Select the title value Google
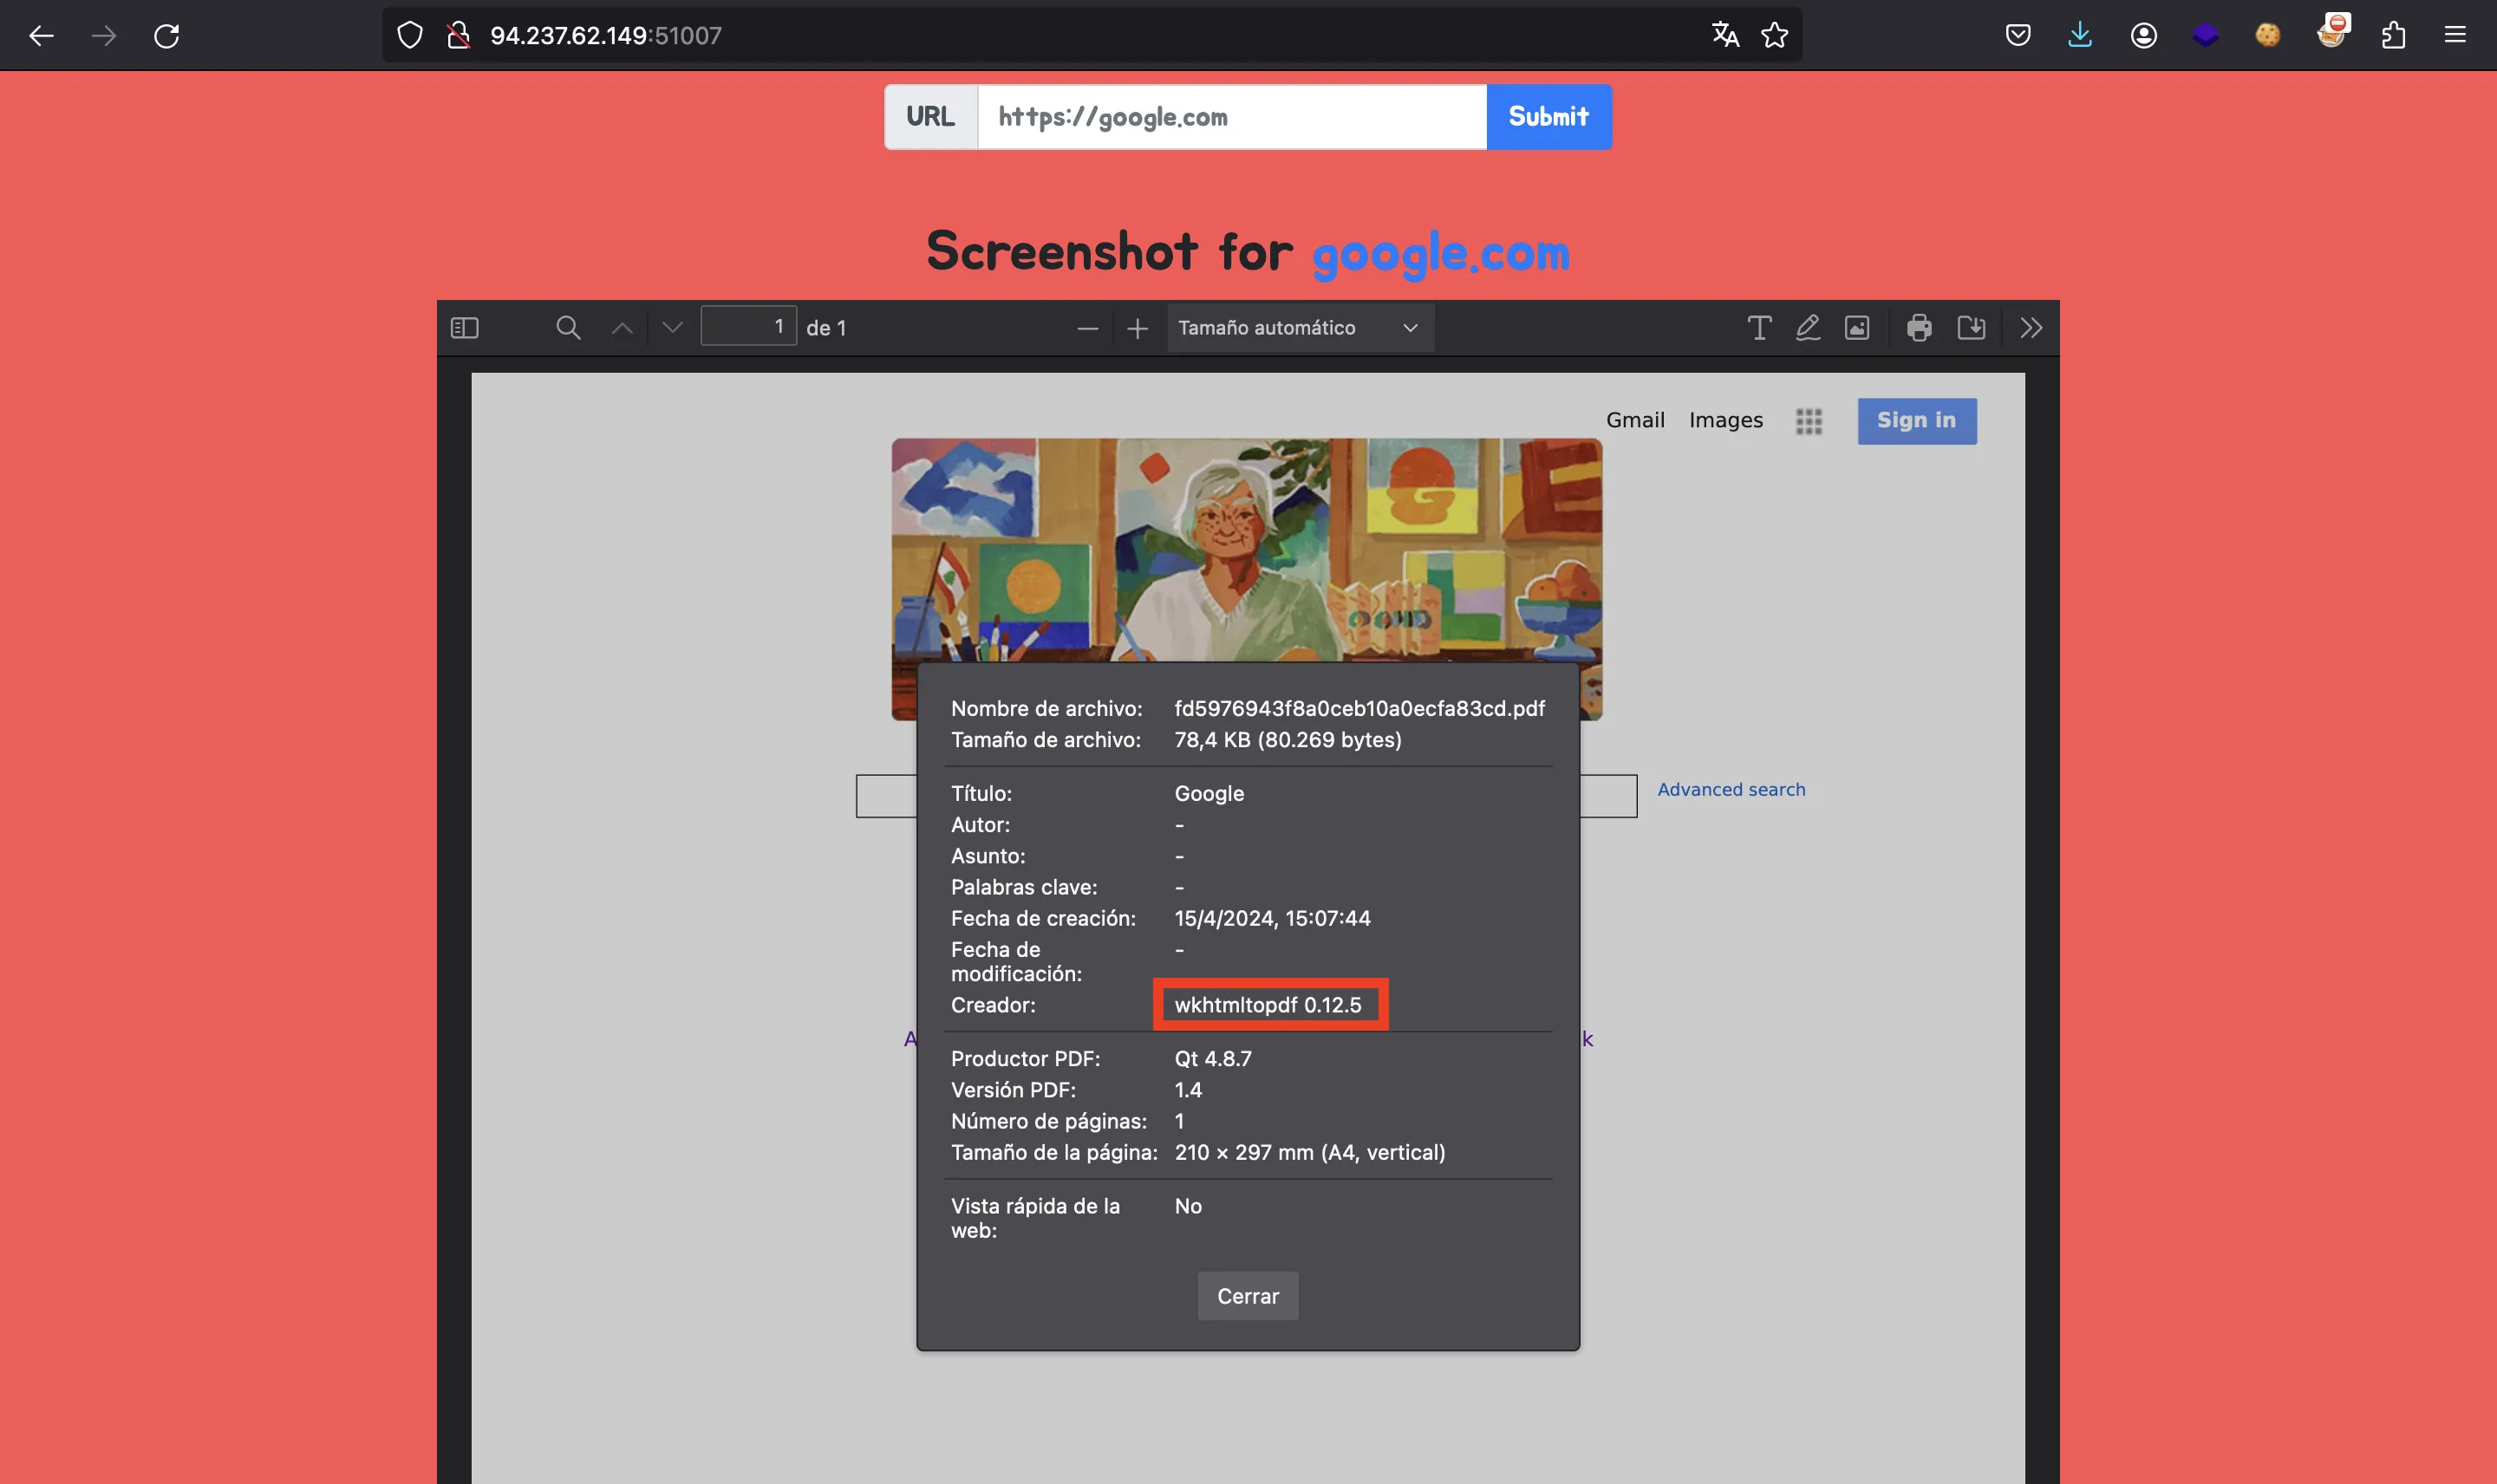The width and height of the screenshot is (2497, 1484). [x=1209, y=794]
